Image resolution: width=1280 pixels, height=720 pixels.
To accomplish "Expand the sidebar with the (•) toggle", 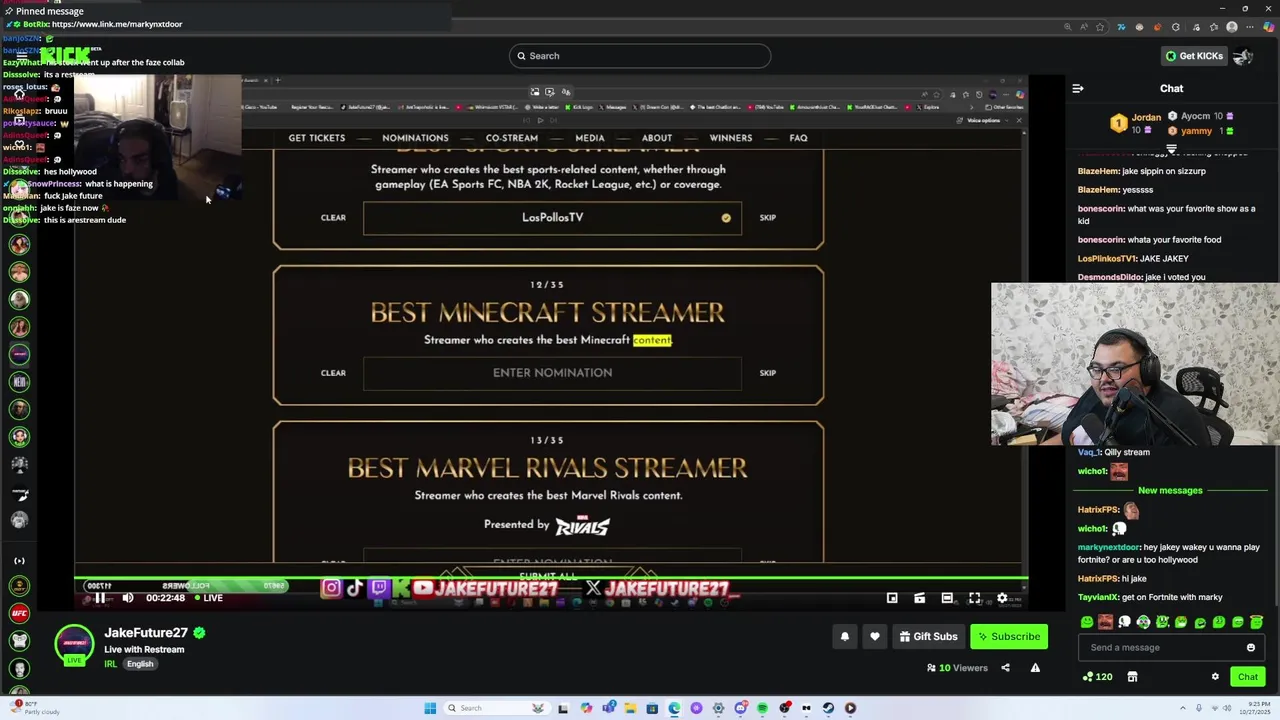I will pos(19,561).
